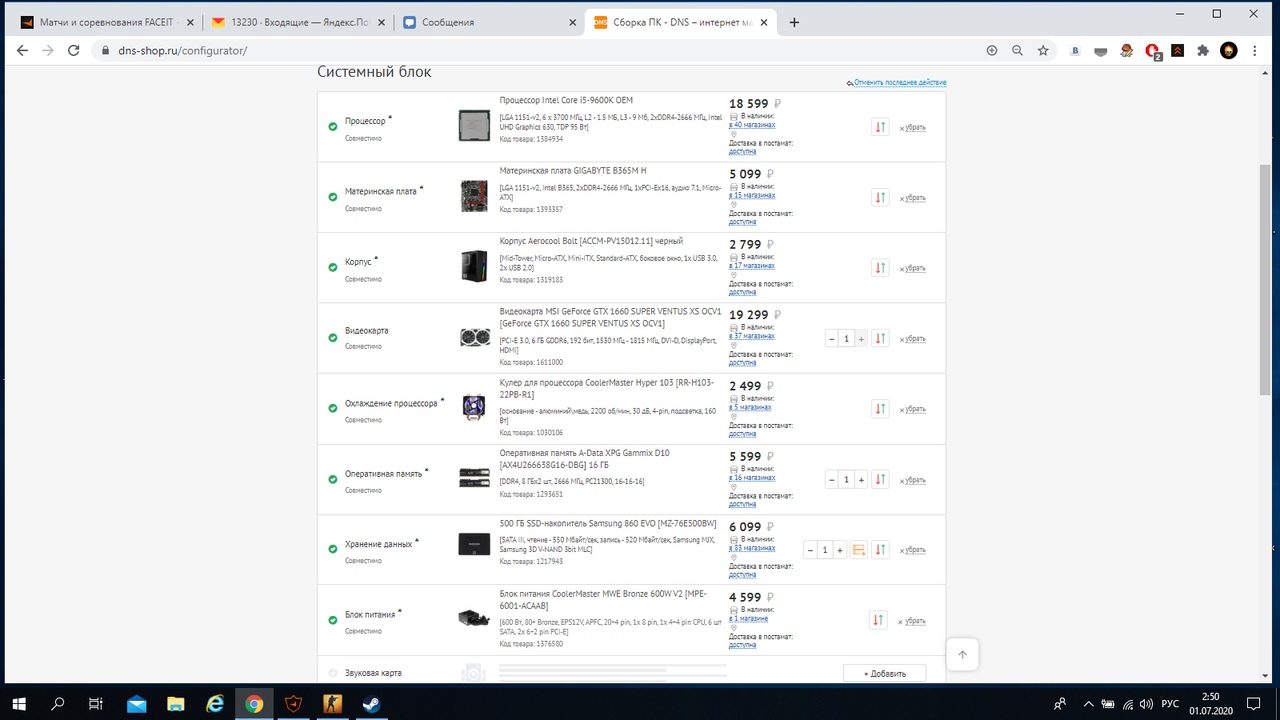This screenshot has width=1280, height=720.
Task: Increase Хранение данных quantity with plus
Action: point(840,550)
